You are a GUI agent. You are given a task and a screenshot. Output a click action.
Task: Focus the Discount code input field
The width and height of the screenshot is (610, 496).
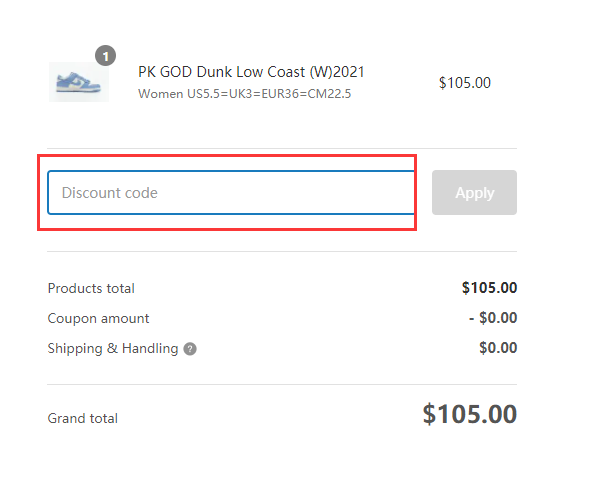(231, 193)
